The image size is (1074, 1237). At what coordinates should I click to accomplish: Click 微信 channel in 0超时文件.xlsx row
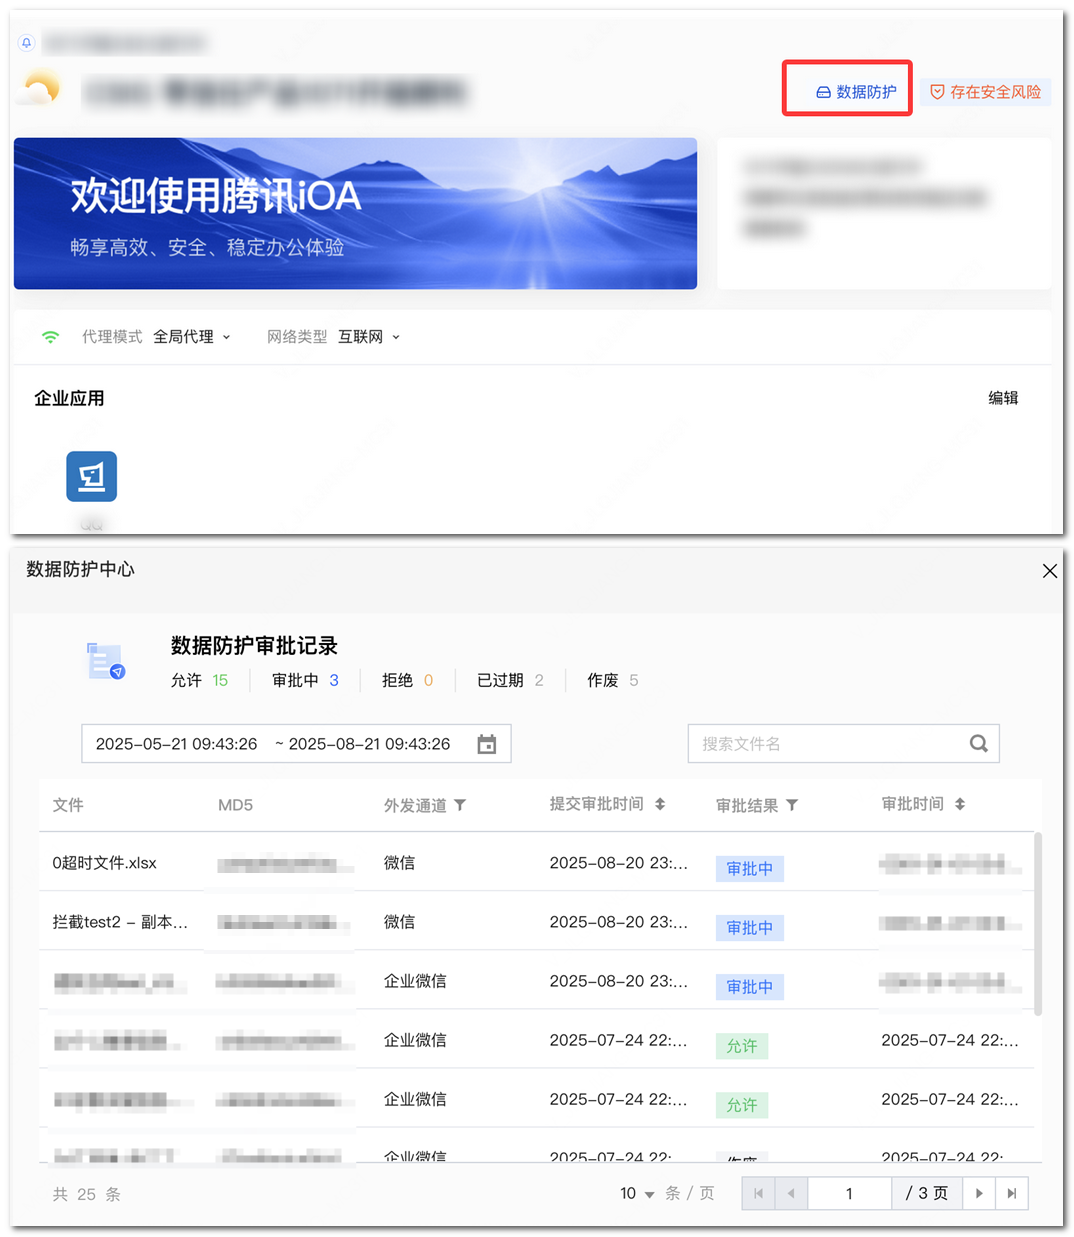click(x=399, y=863)
